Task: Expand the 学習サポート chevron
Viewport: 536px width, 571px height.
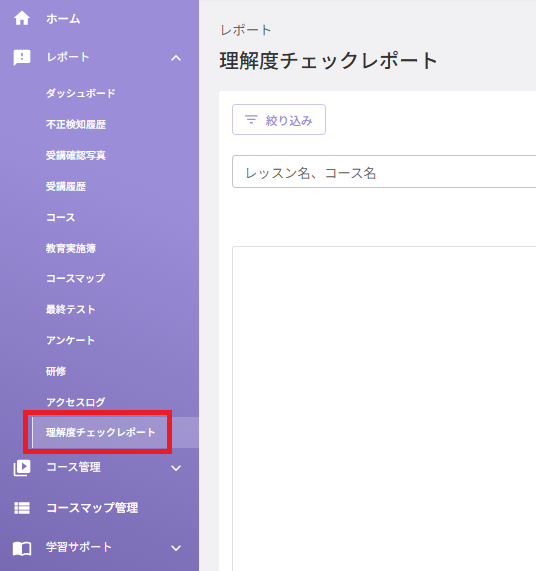Action: click(x=176, y=548)
